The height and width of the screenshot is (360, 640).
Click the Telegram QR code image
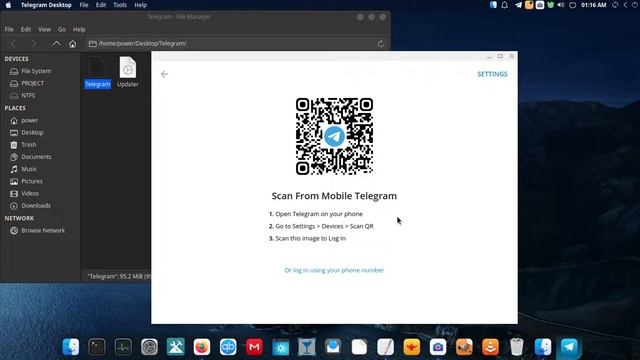334,136
